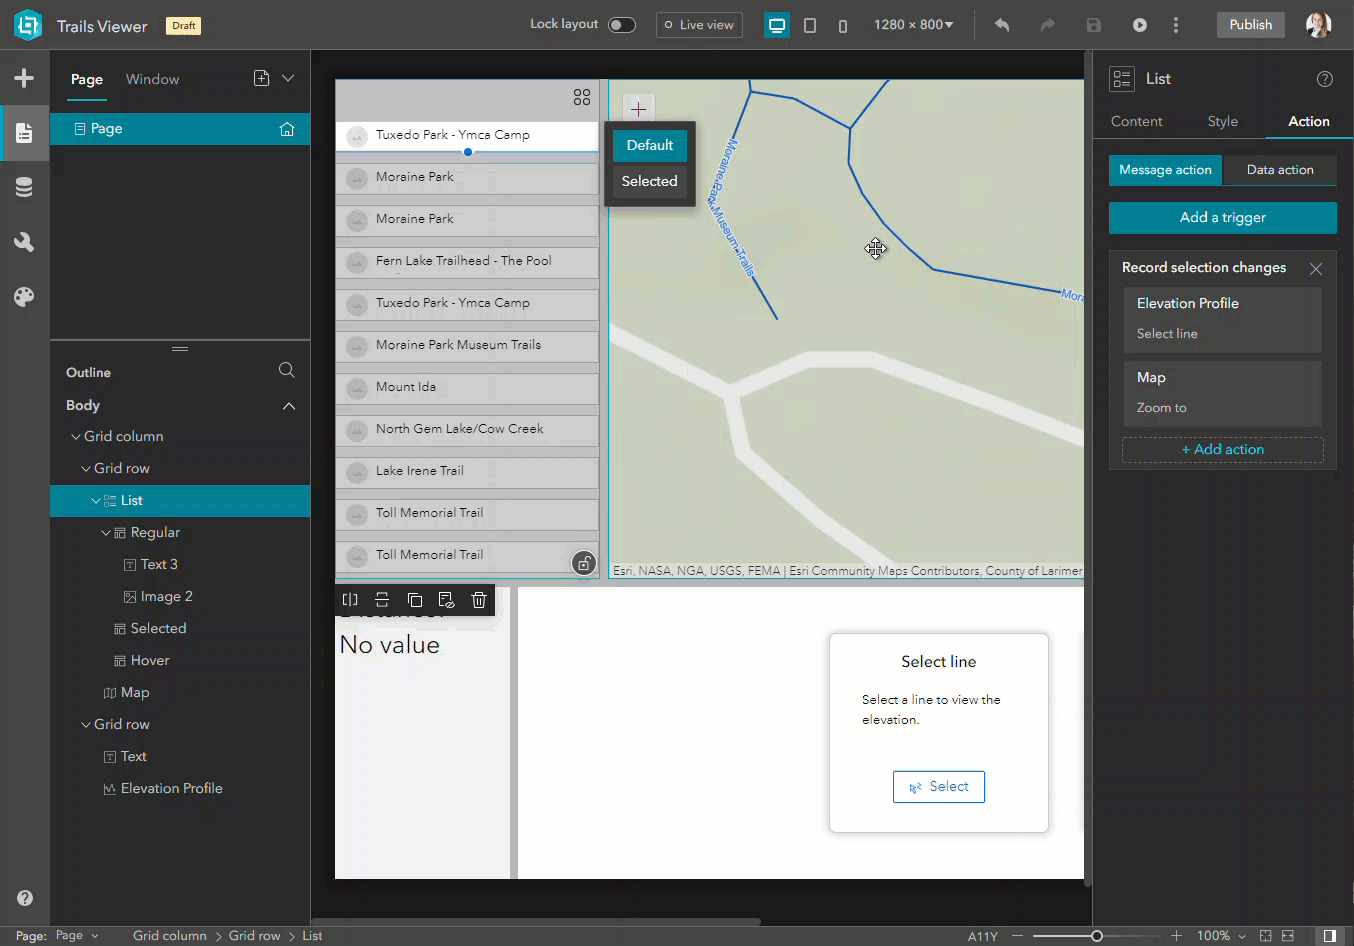This screenshot has height=946, width=1354.
Task: Delete the selected List widget
Action: coord(479,600)
